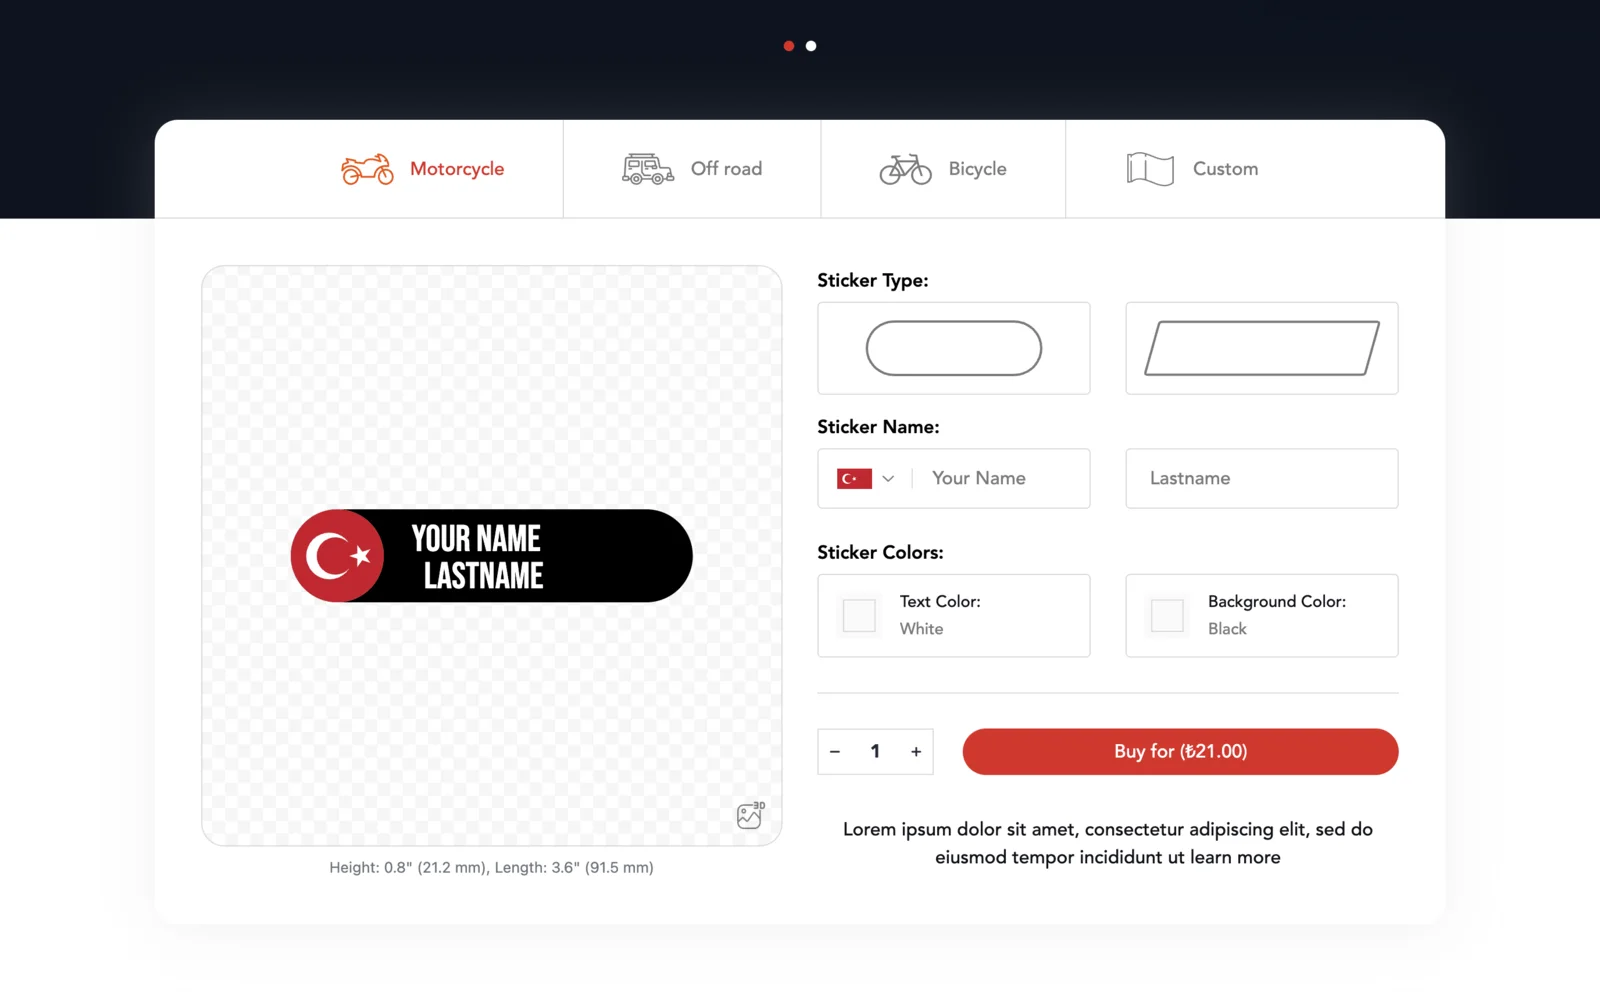This screenshot has height=1000, width=1600.
Task: Click the red motorcycle icon
Action: pos(367,169)
